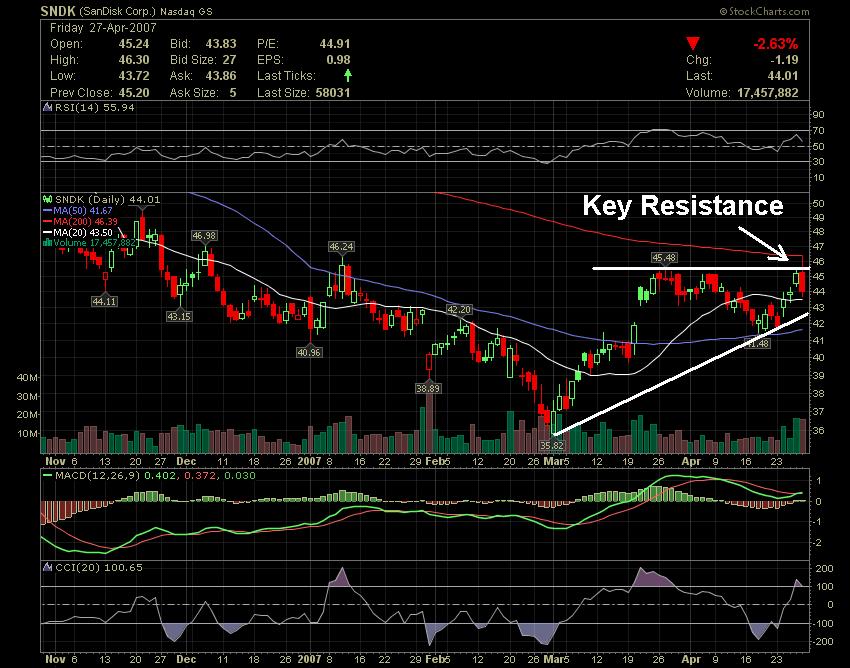
Task: Click the Bid value 43.83
Action: click(221, 44)
